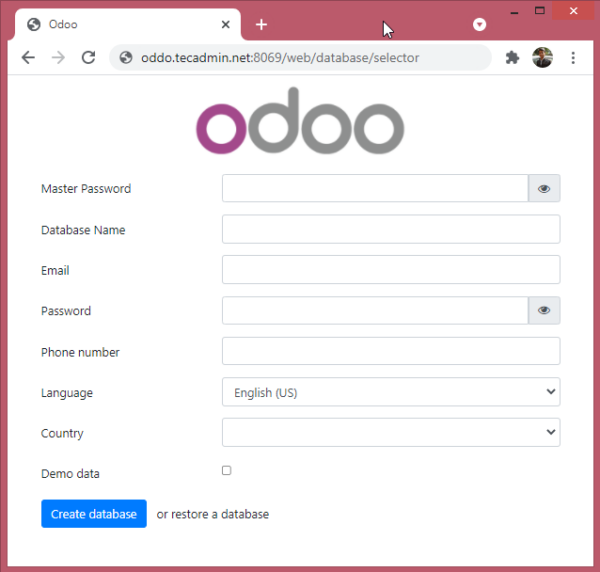
Task: Reload the page with the refresh icon
Action: click(x=88, y=58)
